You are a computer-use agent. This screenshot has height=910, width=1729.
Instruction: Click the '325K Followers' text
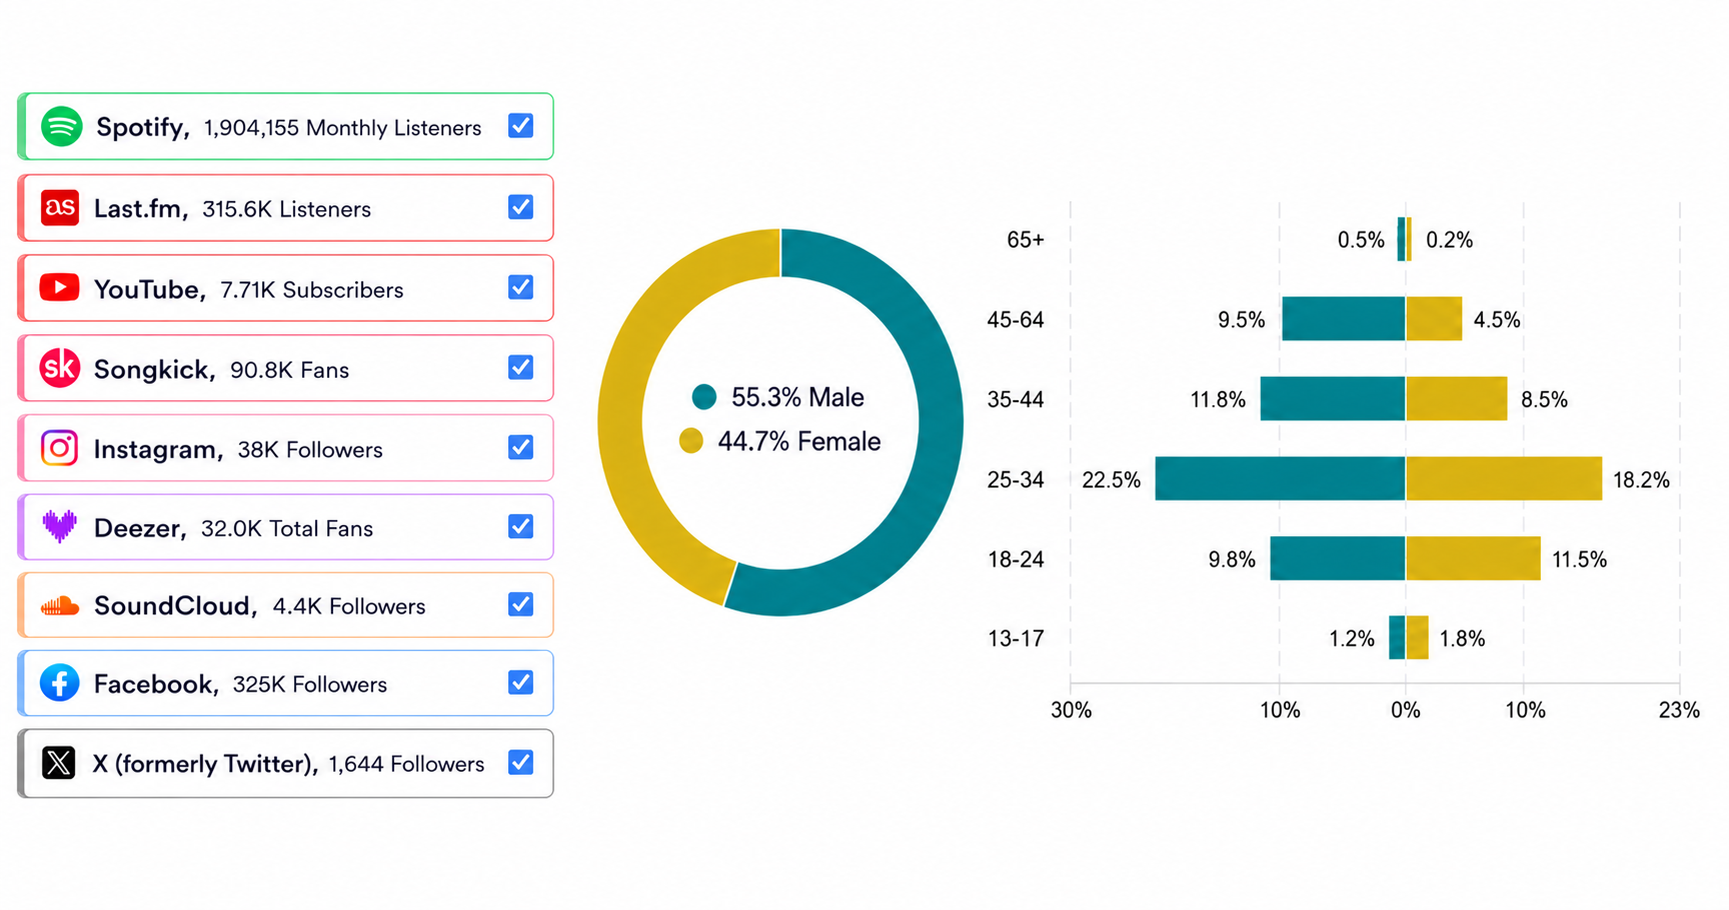click(310, 685)
